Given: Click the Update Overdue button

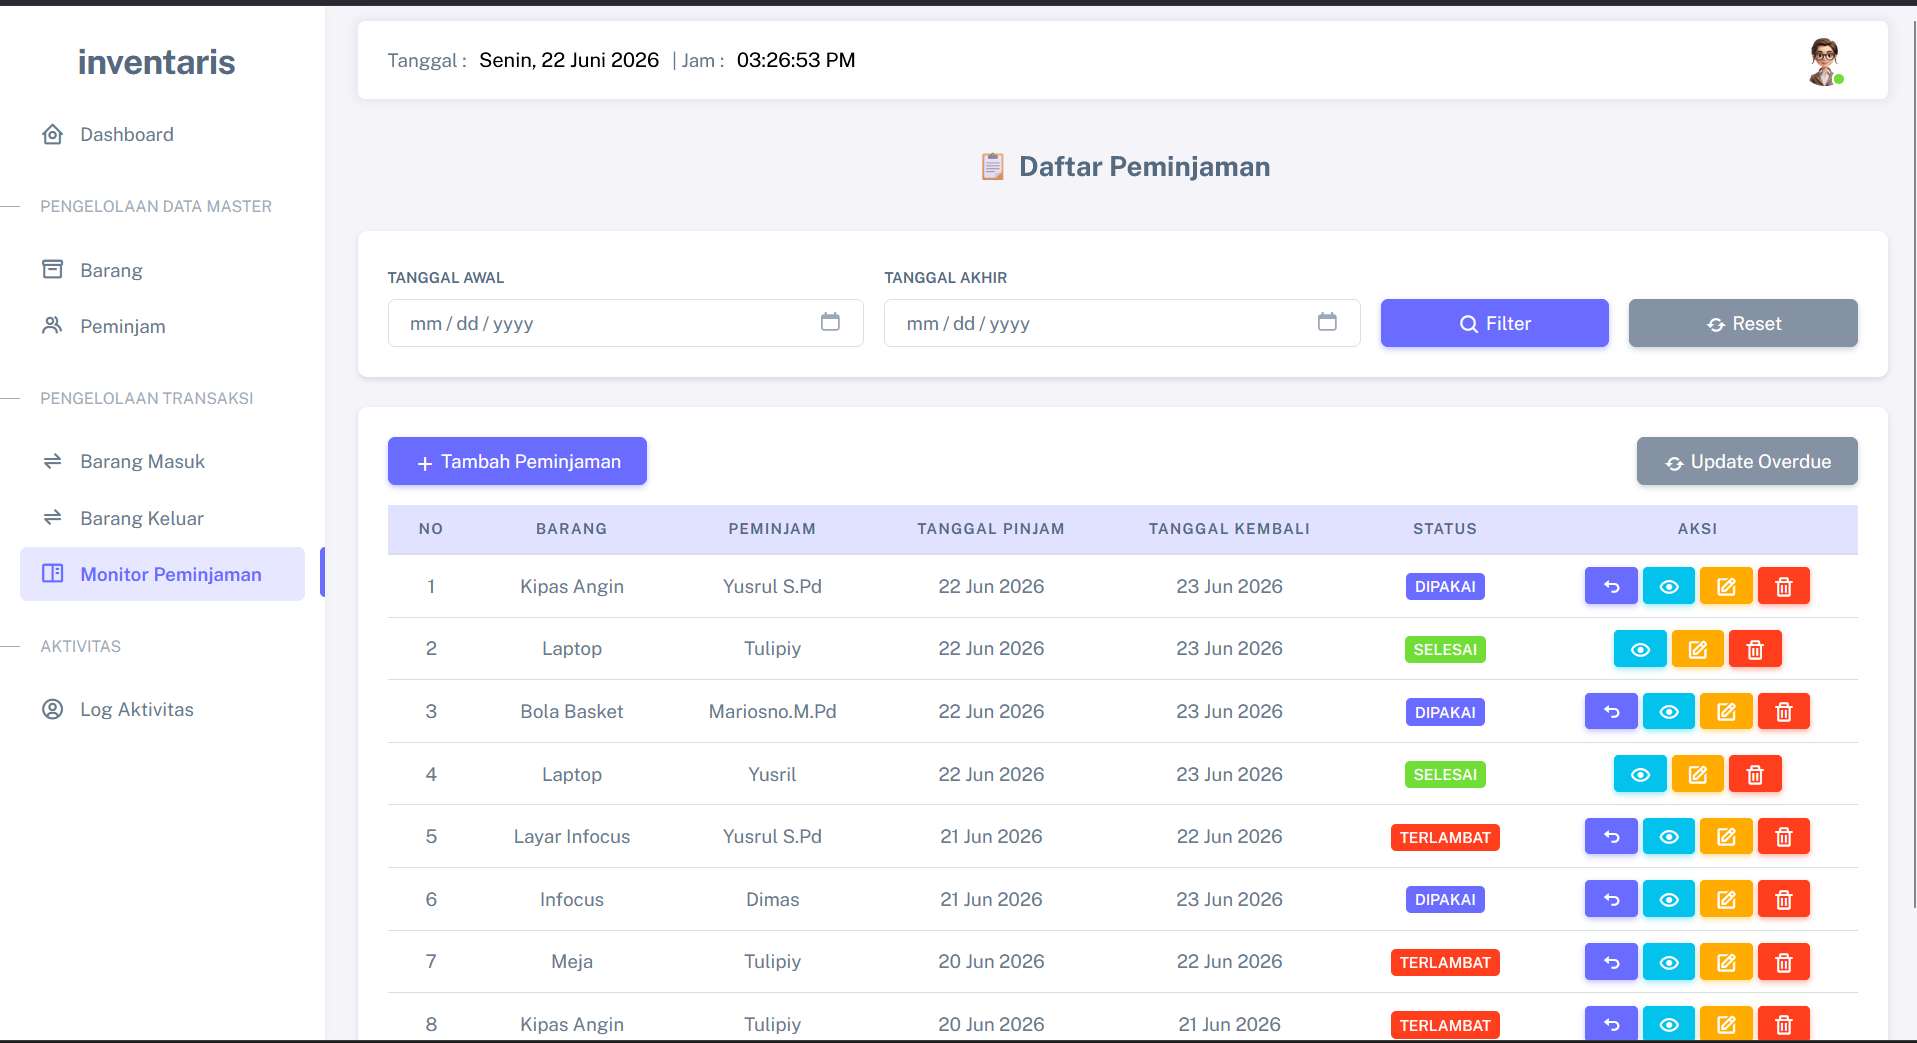Looking at the screenshot, I should 1747,461.
